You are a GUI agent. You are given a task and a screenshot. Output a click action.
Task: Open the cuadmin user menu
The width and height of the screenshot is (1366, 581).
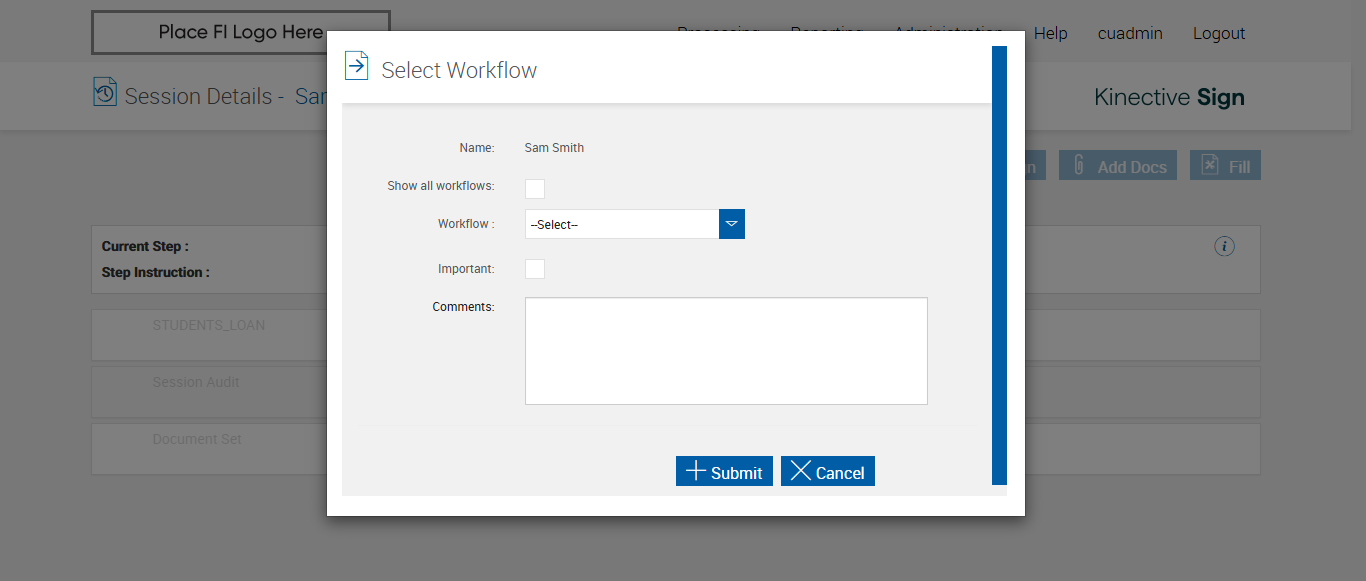tap(1130, 34)
